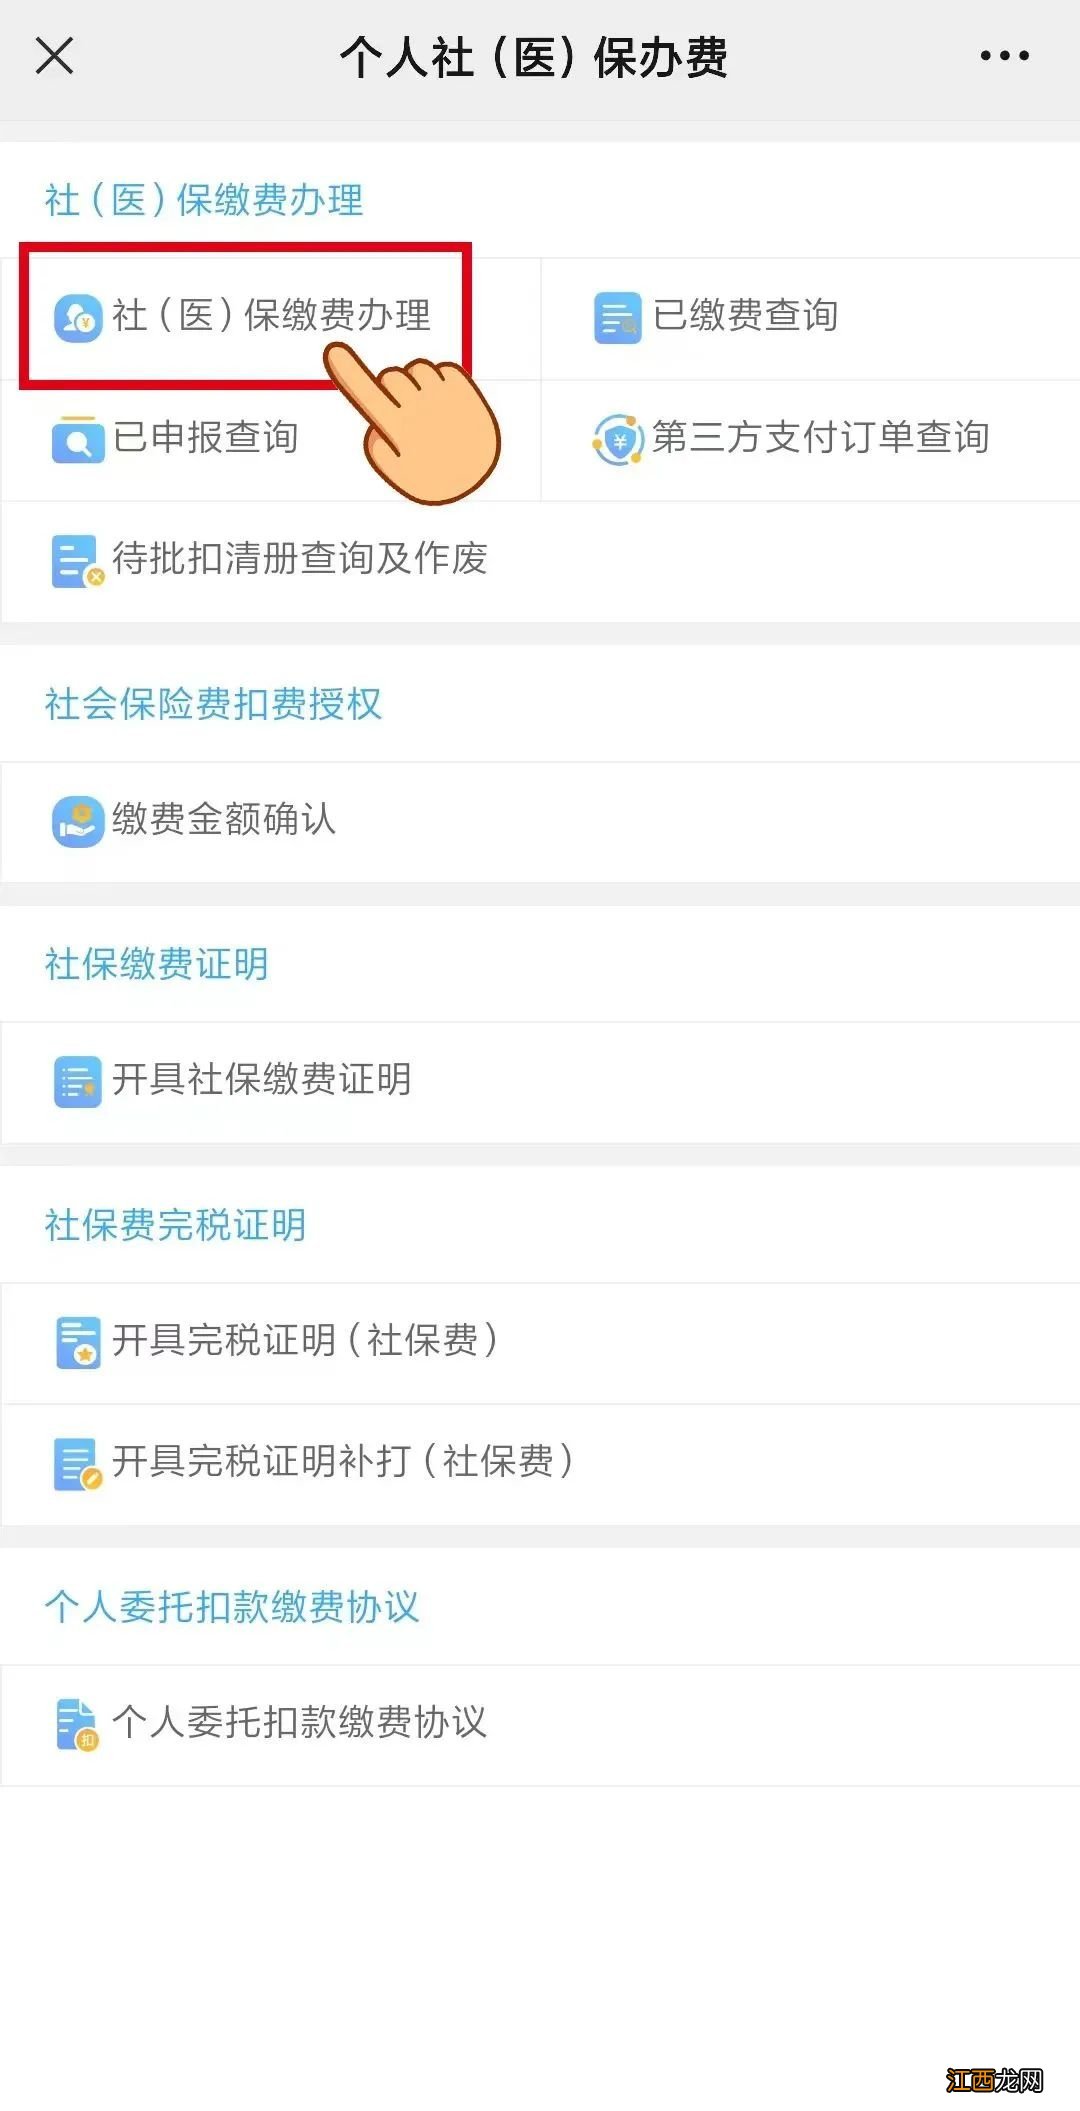1080x2111 pixels.
Task: Click the 个人委托扣款缴费协议 item icon
Action: (77, 1724)
